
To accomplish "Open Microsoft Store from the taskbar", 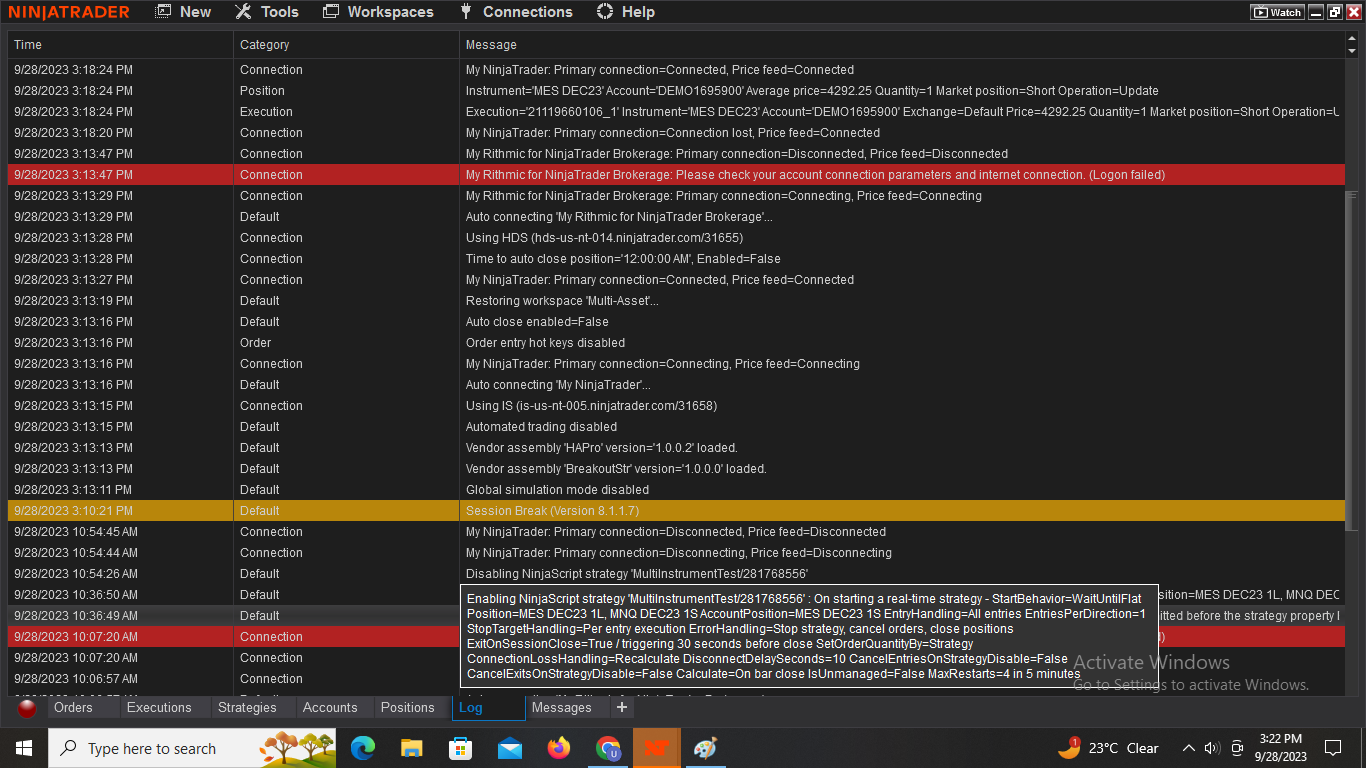I will click(461, 748).
